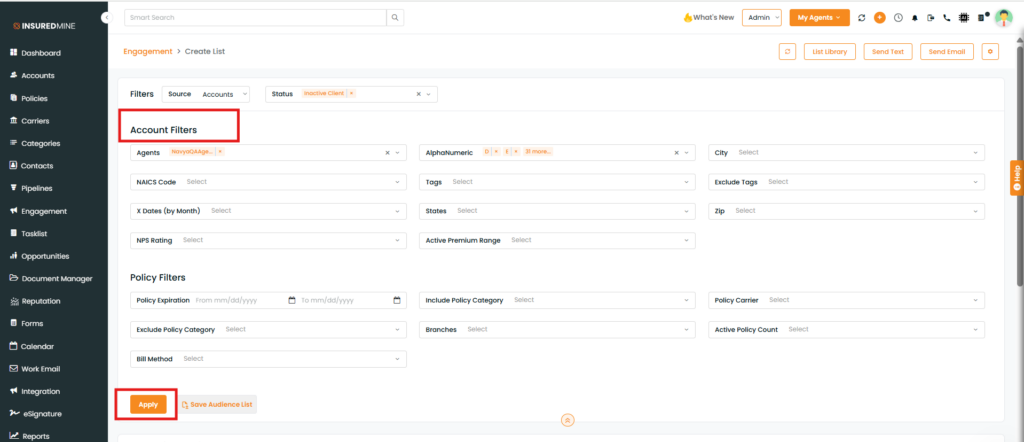Click the search magnifier icon
The width and height of the screenshot is (1024, 442).
396,17
